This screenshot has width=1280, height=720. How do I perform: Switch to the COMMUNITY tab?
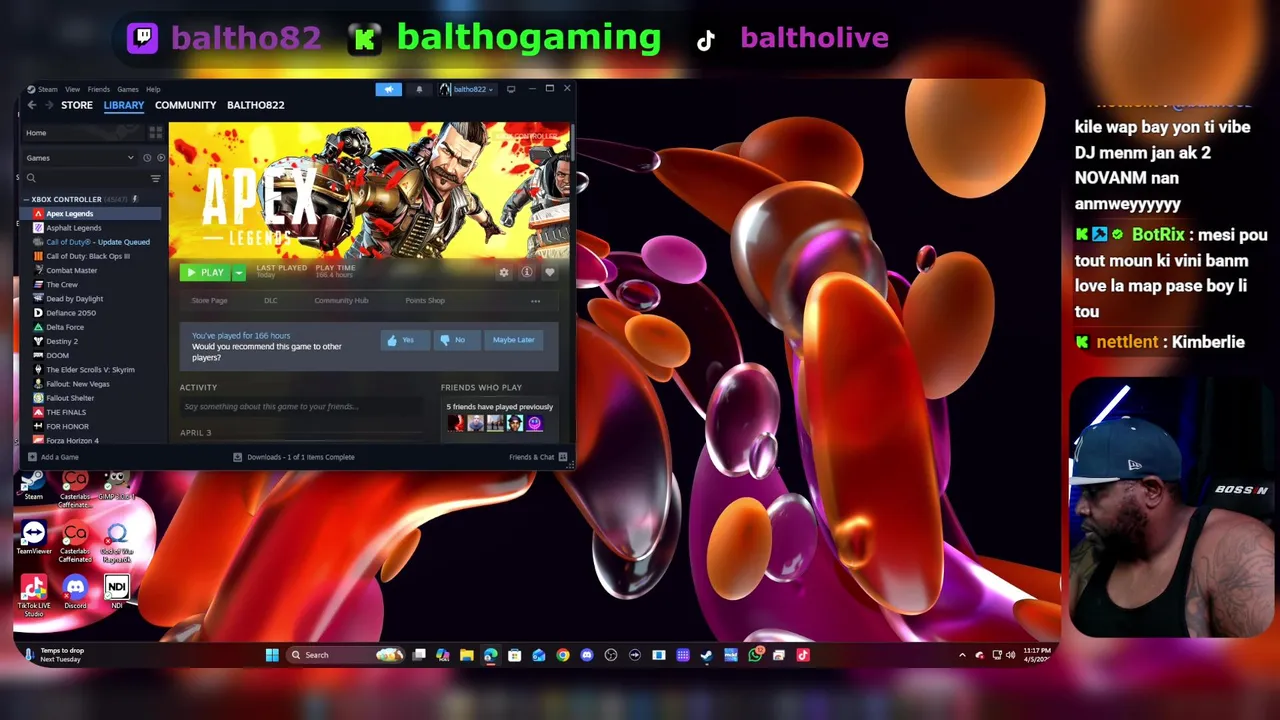point(186,105)
